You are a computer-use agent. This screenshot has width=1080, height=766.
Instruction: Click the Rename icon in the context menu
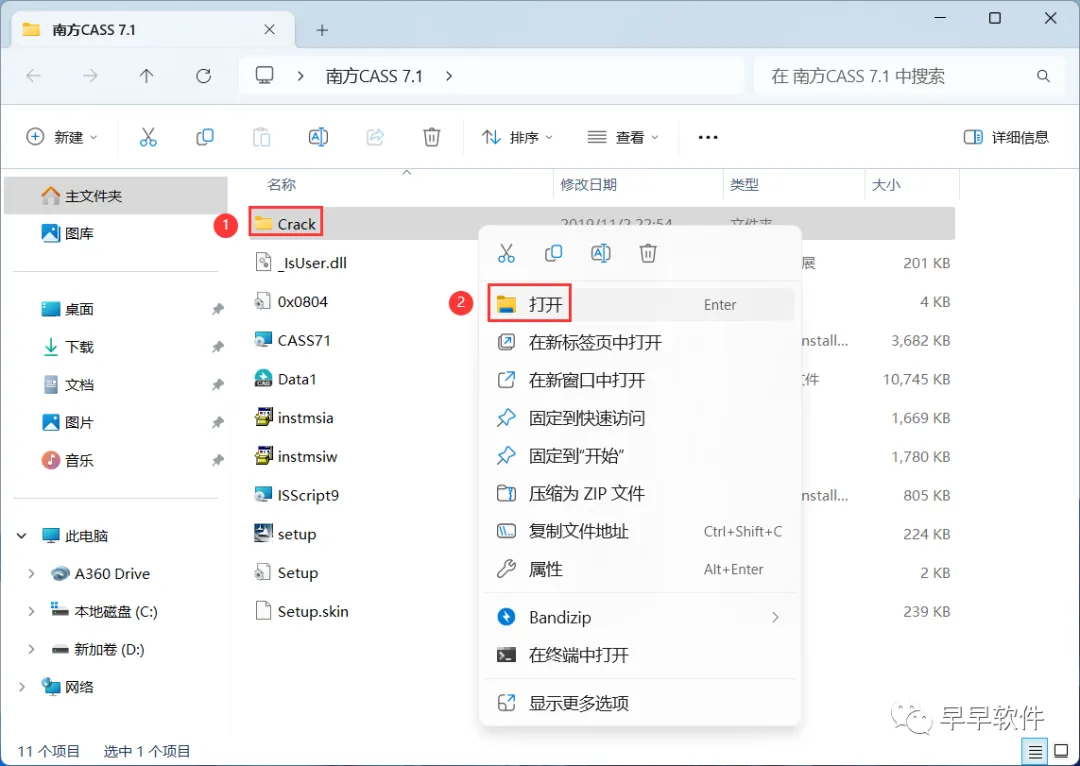point(601,253)
